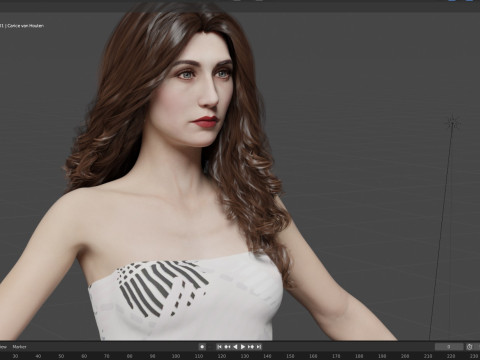
Task: Select the light object in the viewport
Action: coord(453,123)
